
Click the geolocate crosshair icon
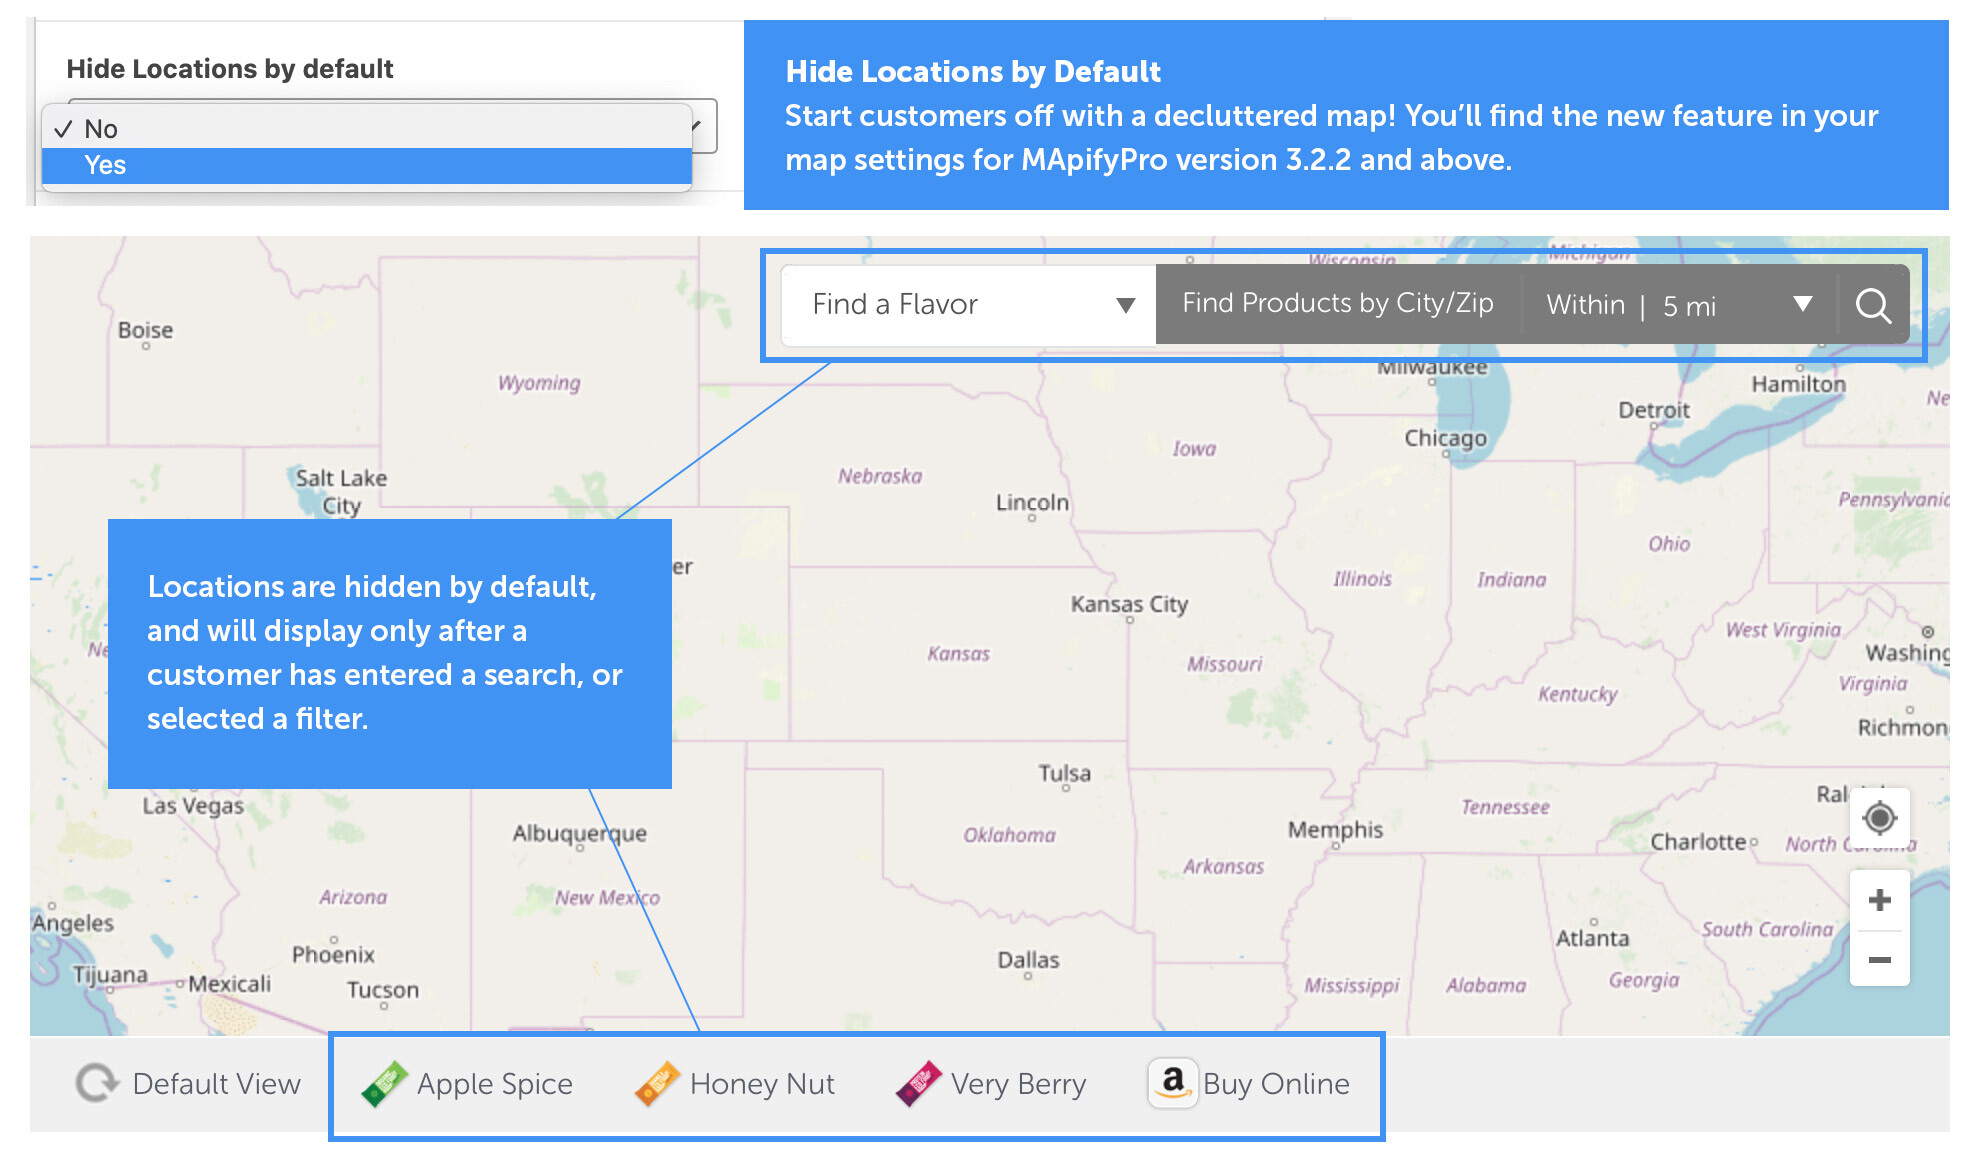1879,818
